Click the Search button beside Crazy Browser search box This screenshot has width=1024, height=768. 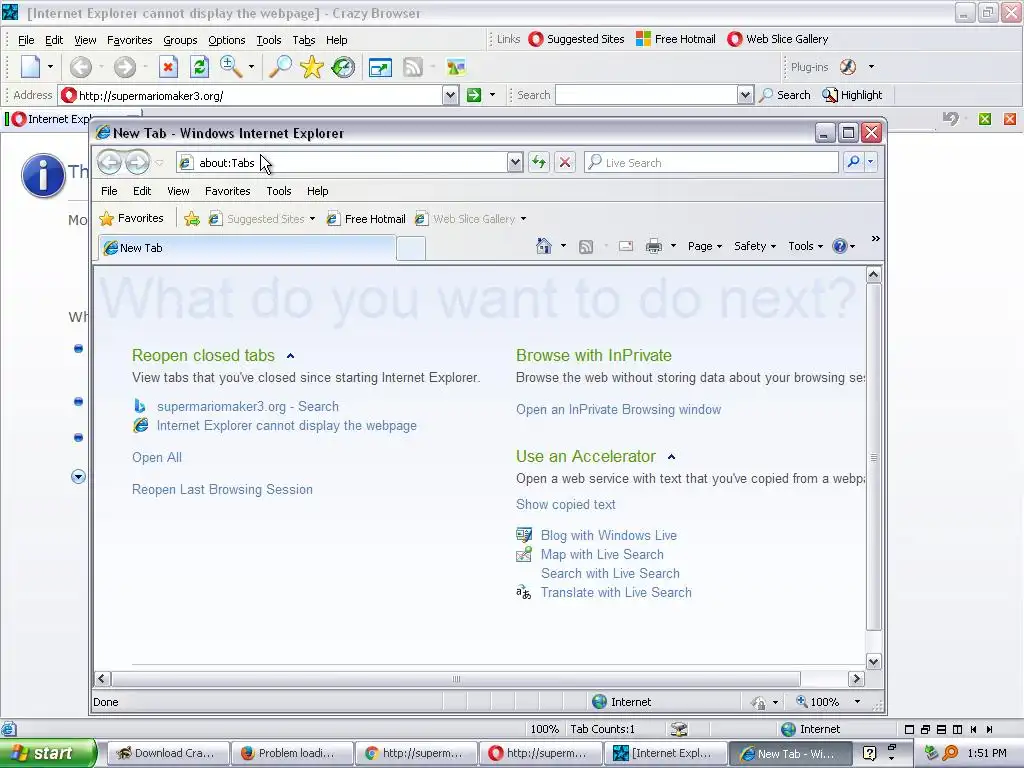point(786,95)
